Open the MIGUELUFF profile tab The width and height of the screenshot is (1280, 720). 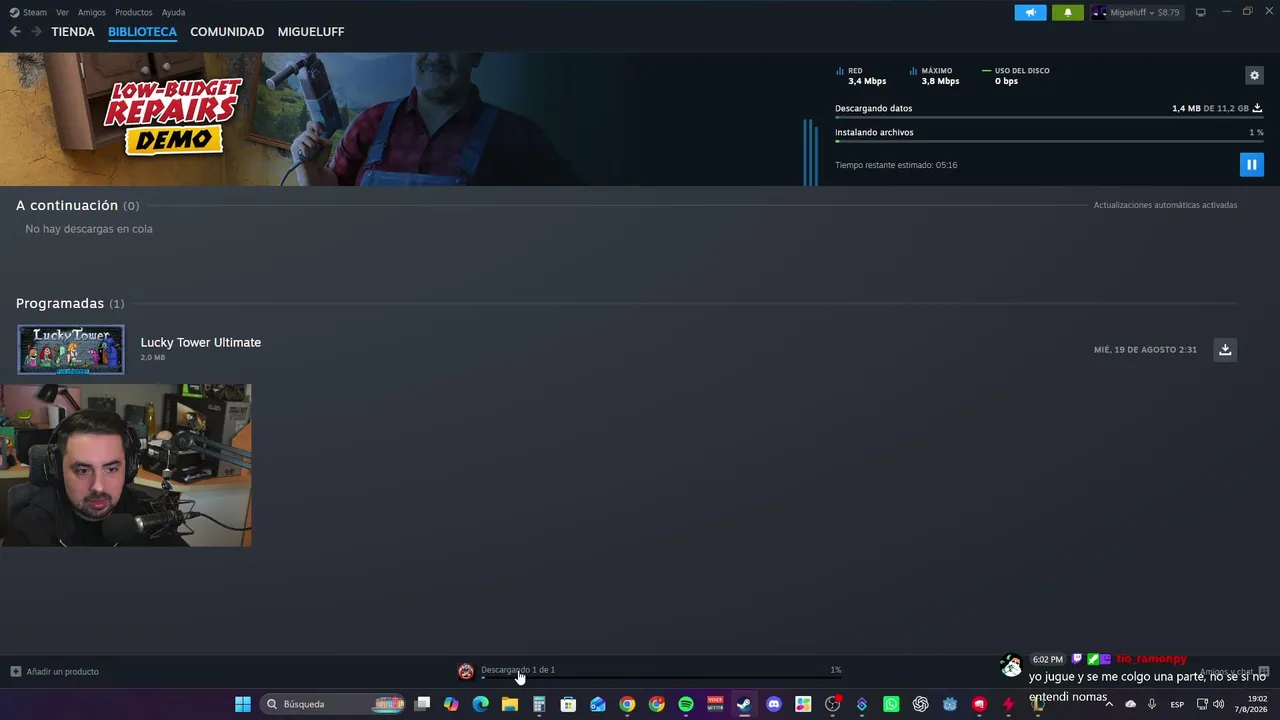click(x=311, y=32)
